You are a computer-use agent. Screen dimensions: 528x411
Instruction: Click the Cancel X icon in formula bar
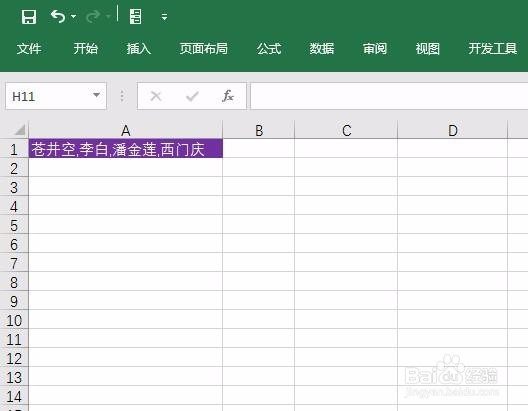[156, 96]
